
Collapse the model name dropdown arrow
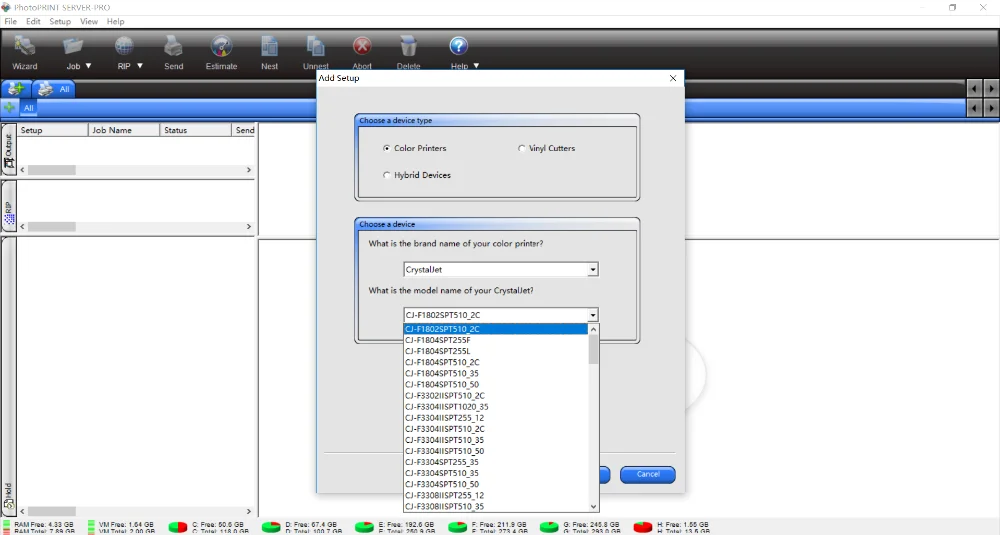pos(592,315)
